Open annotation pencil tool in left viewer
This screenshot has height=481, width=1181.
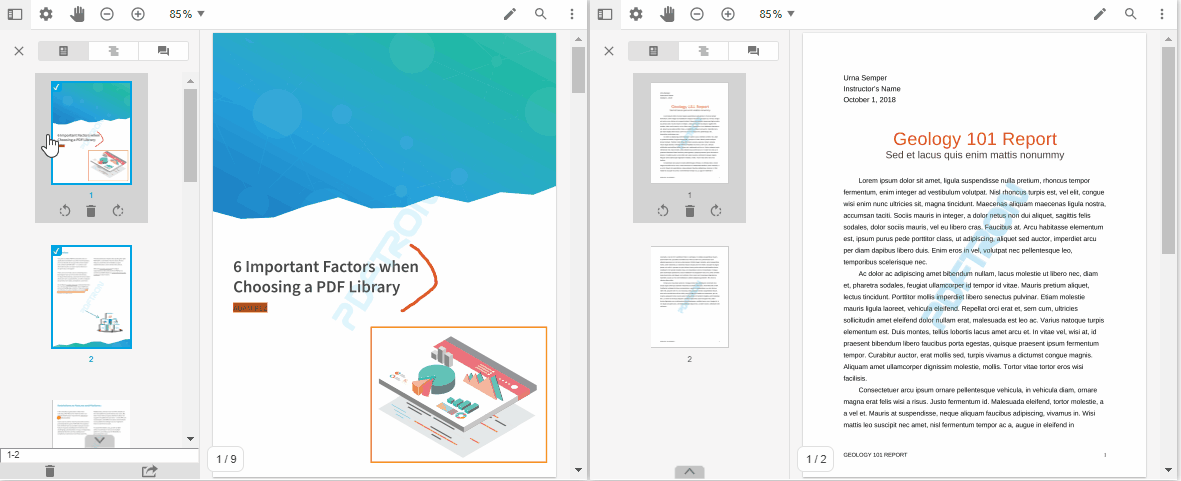[x=510, y=14]
